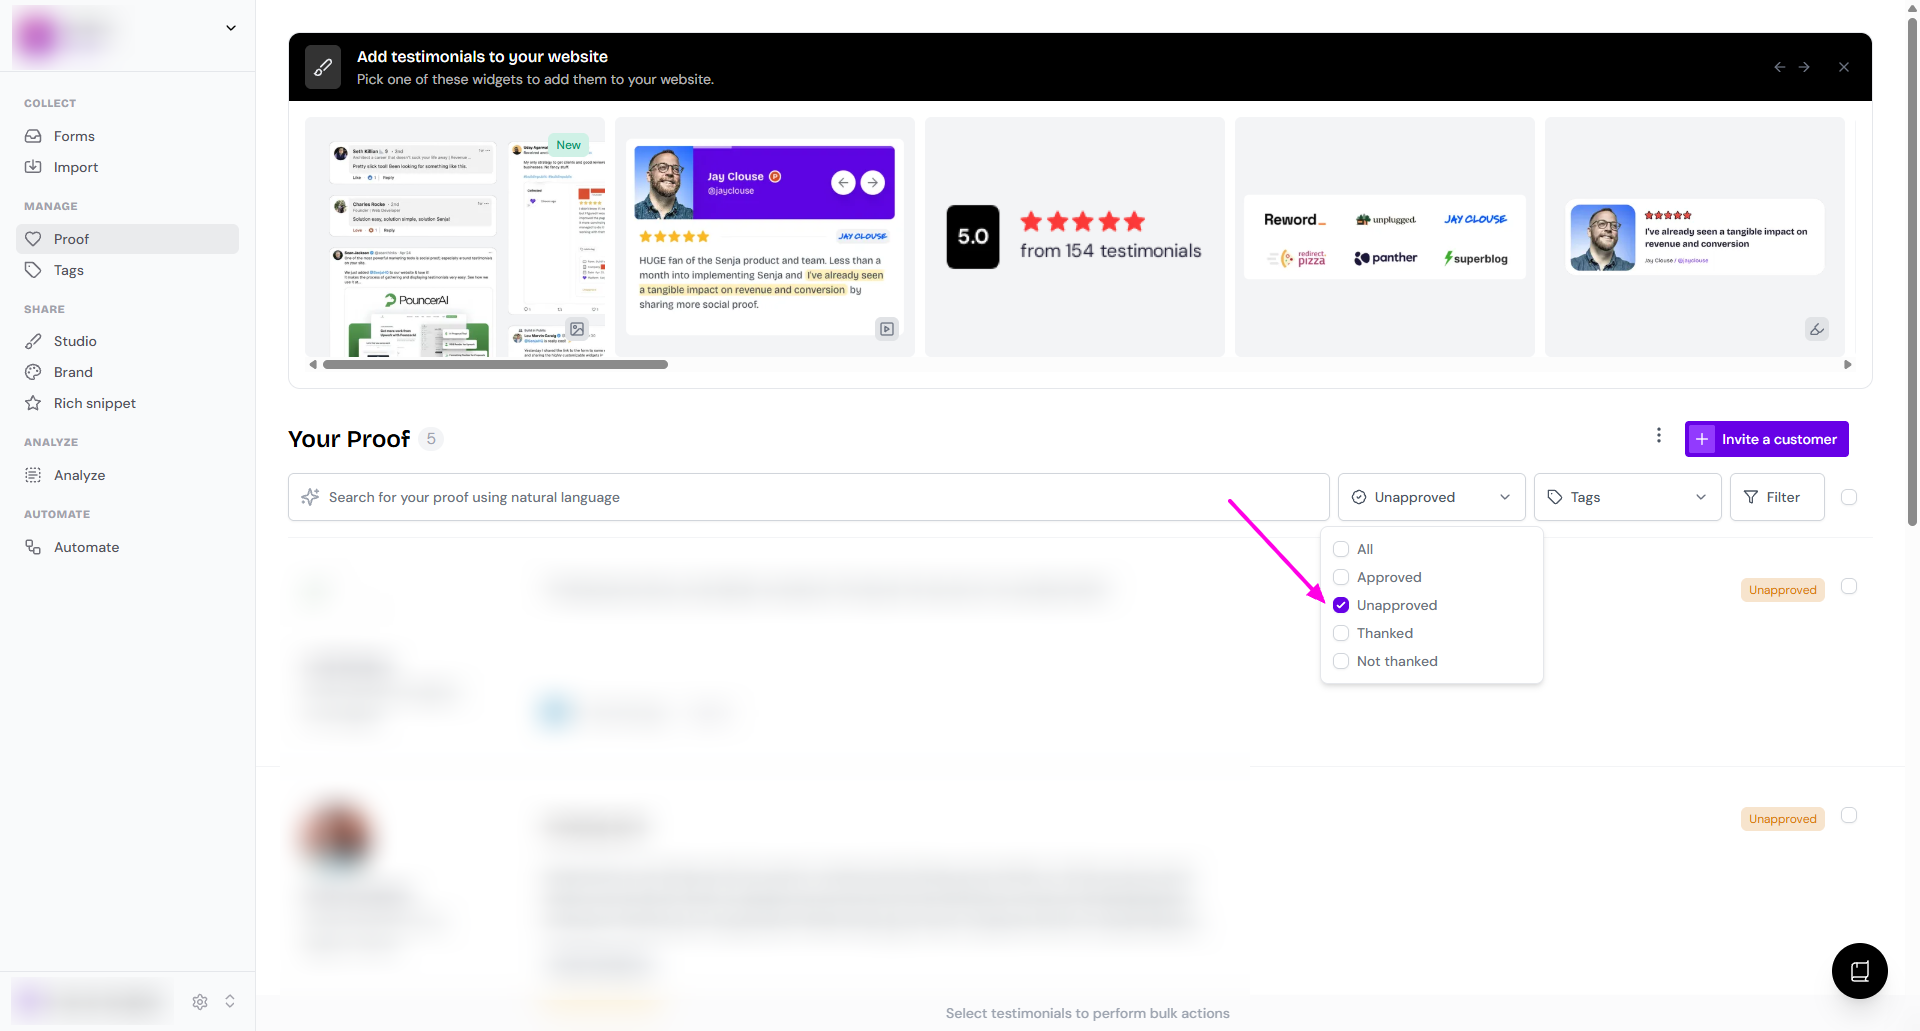Click Invite a customer button

pyautogui.click(x=1766, y=439)
